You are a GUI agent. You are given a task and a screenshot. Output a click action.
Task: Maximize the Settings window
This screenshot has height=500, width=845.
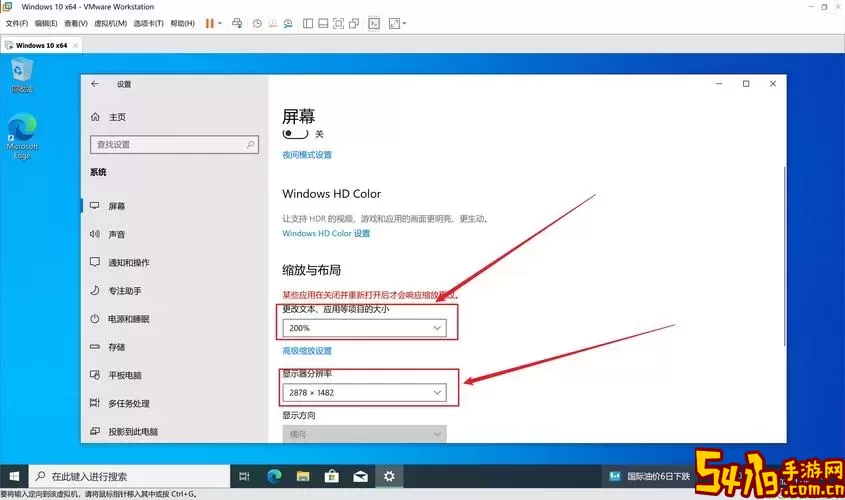[x=746, y=84]
